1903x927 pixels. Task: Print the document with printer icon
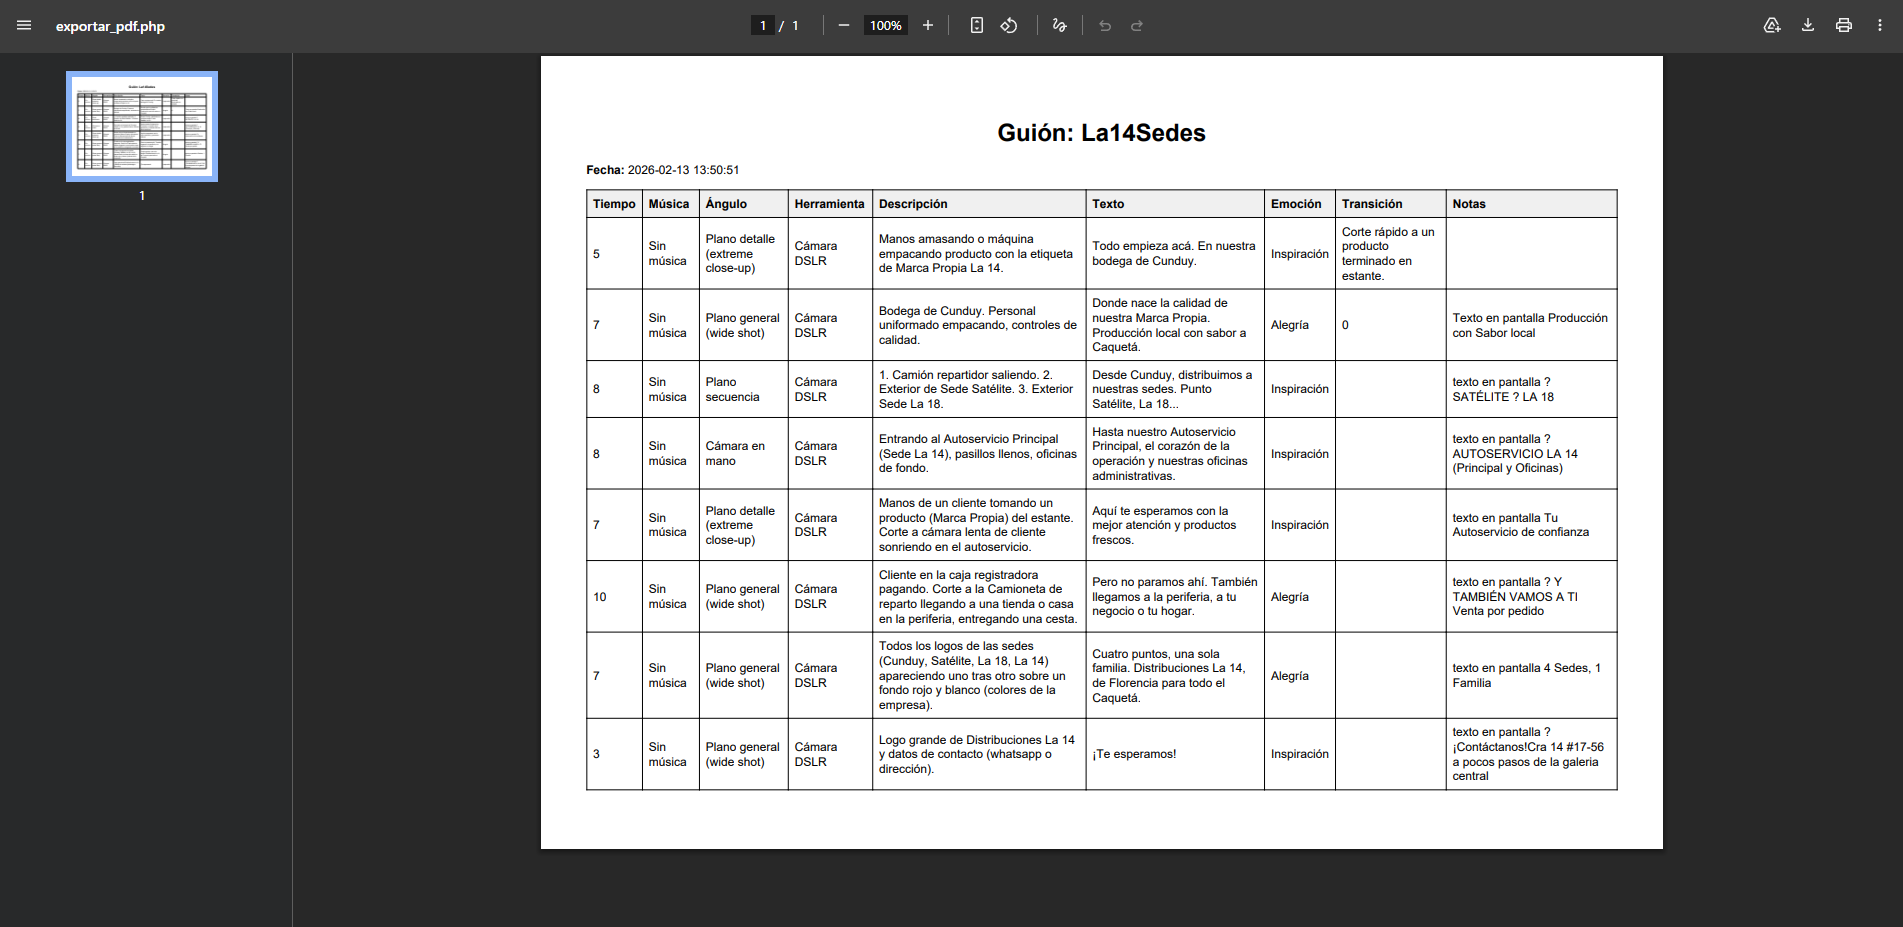click(1844, 26)
